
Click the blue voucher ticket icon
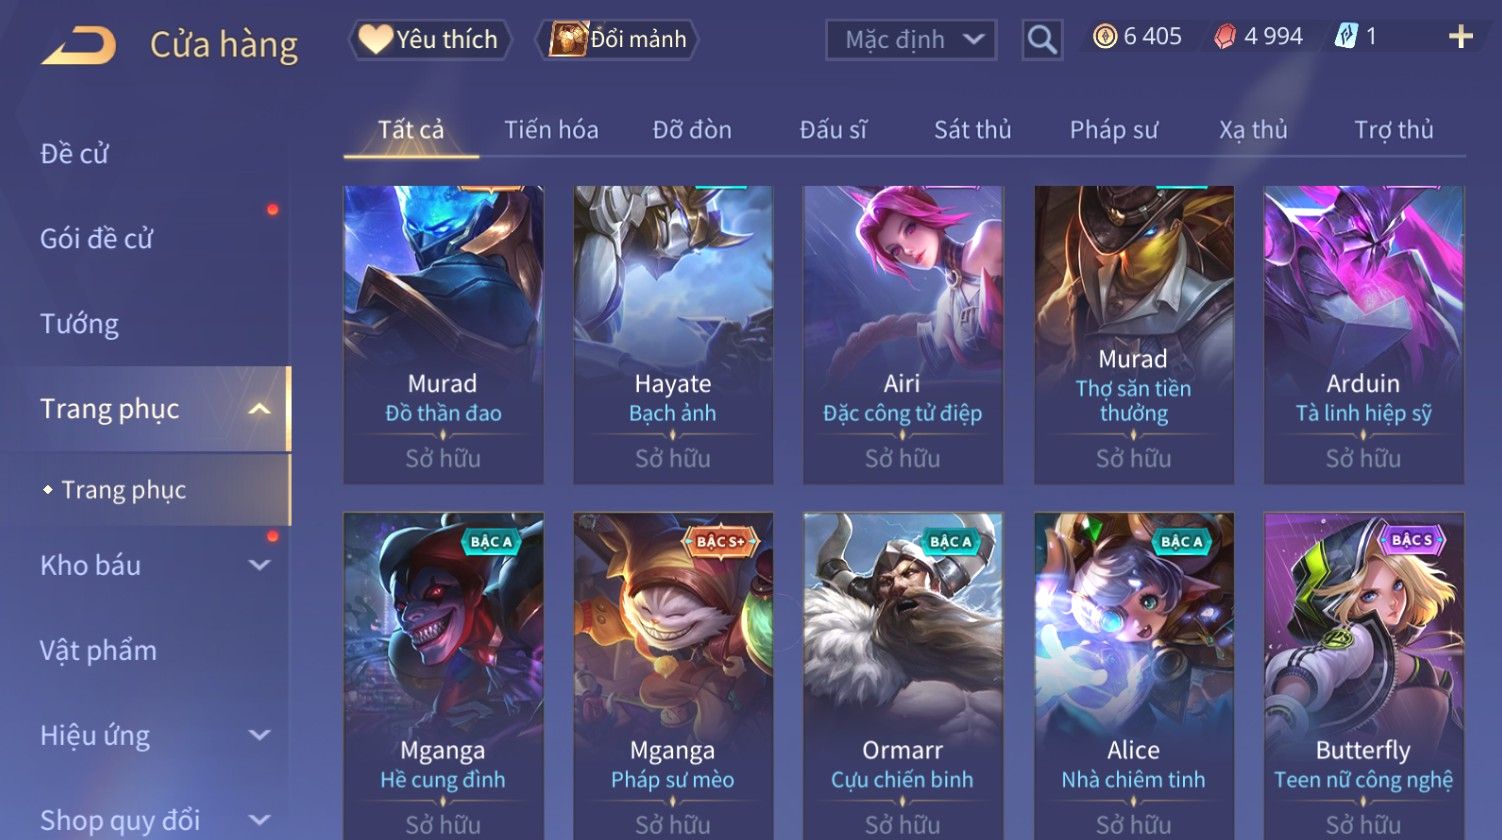click(x=1346, y=37)
